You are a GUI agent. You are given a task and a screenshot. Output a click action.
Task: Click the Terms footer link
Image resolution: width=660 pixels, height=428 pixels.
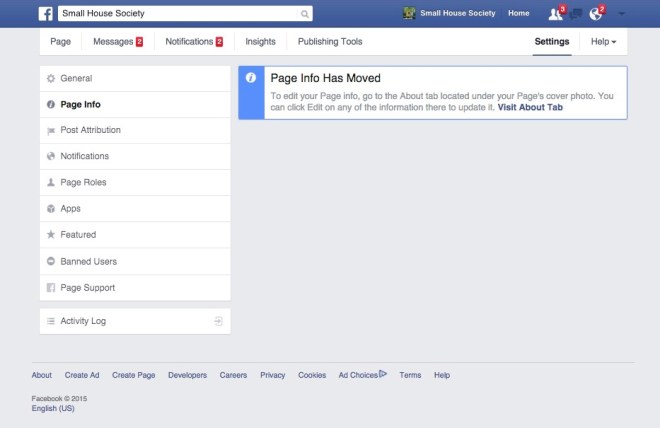[410, 375]
